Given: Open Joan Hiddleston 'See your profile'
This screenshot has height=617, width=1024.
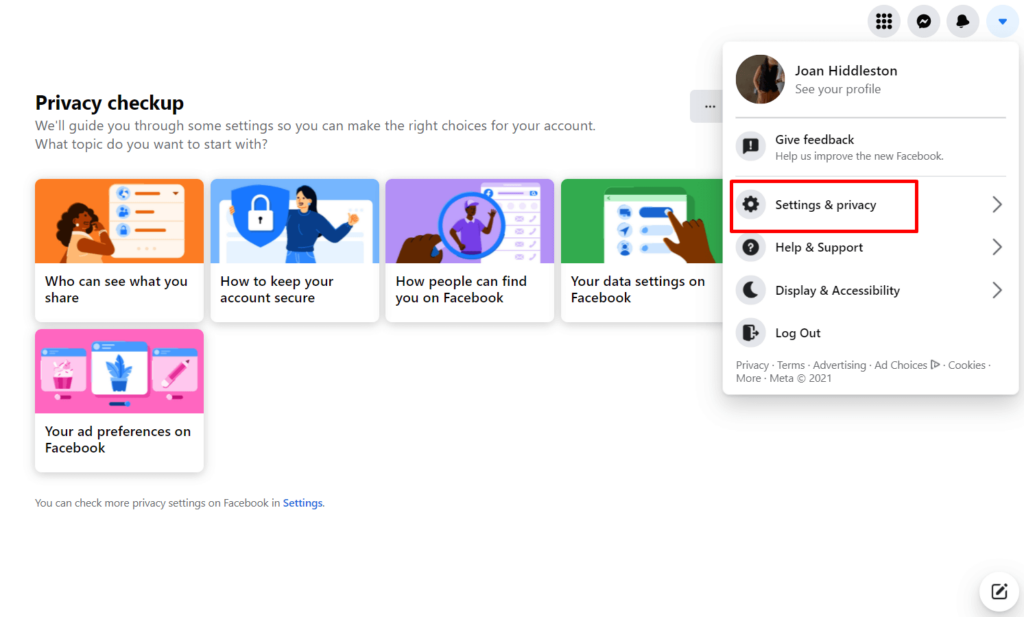Looking at the screenshot, I should (x=837, y=89).
